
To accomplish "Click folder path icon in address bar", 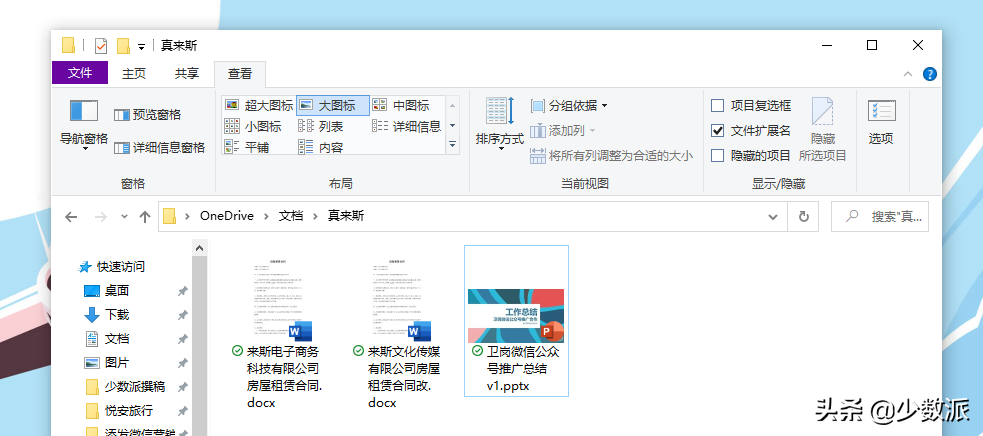I will click(169, 216).
